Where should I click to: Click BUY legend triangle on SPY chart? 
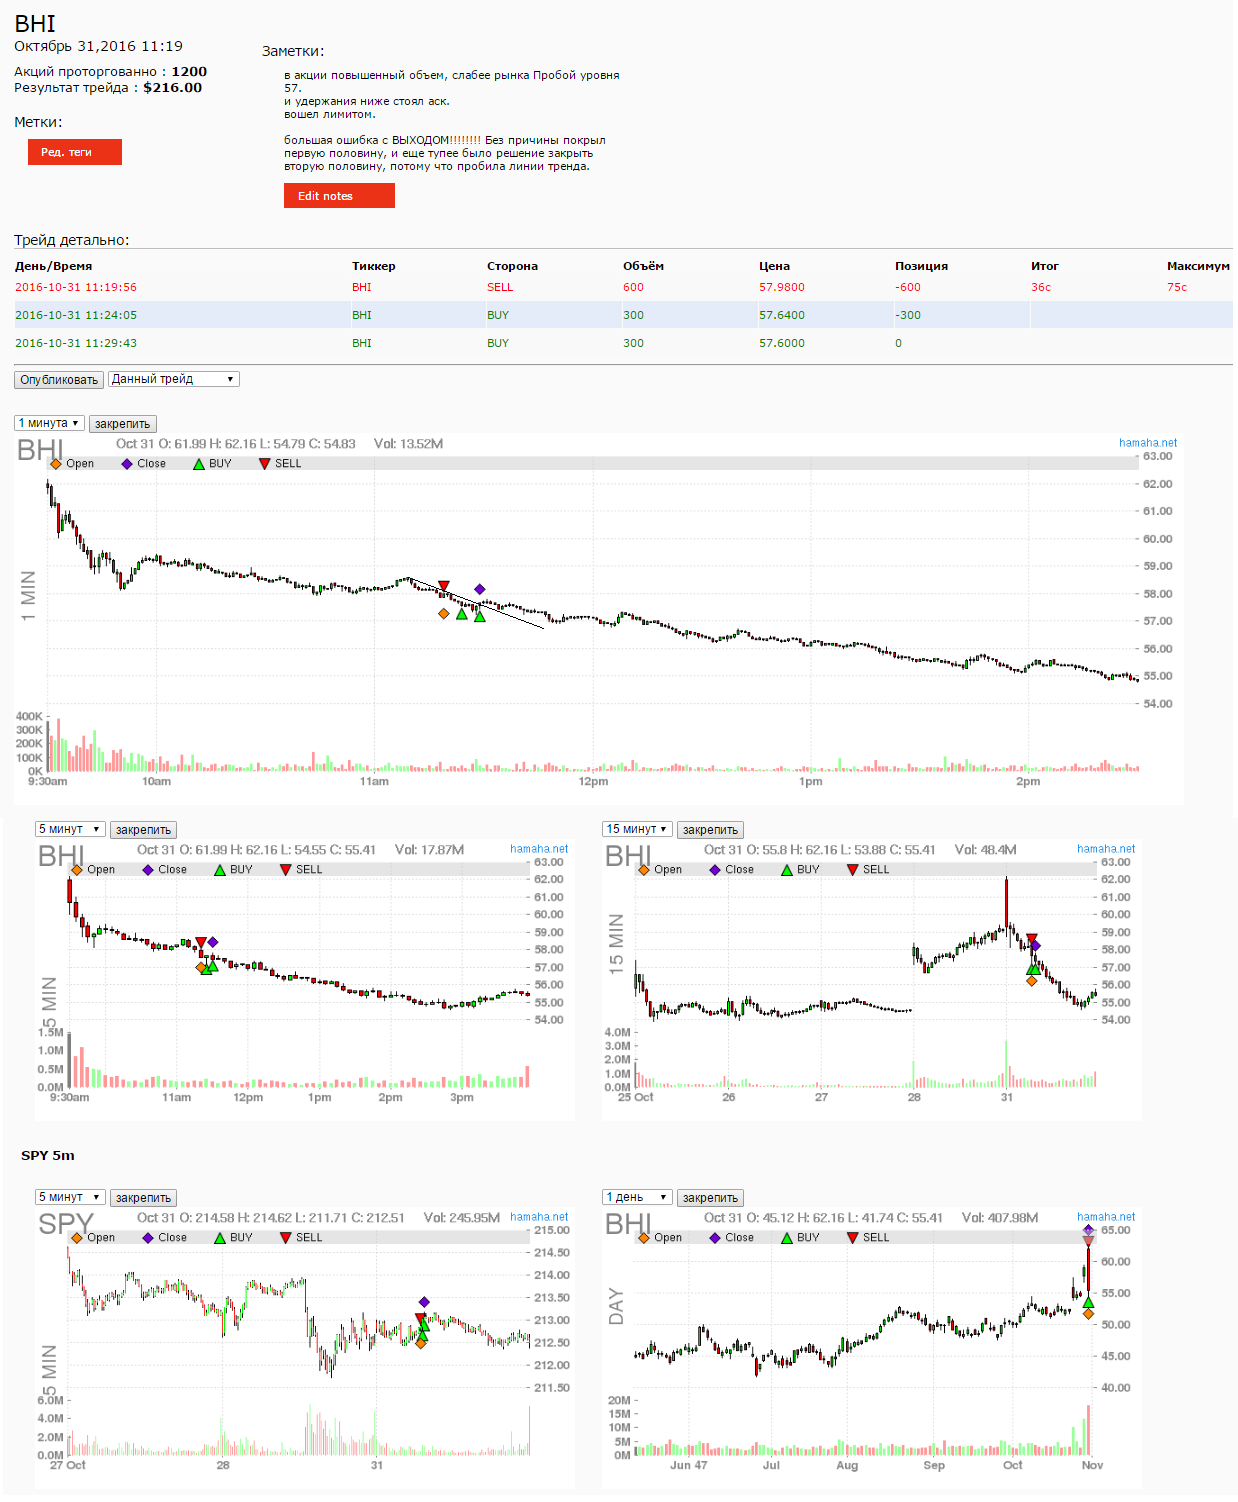pyautogui.click(x=220, y=1238)
